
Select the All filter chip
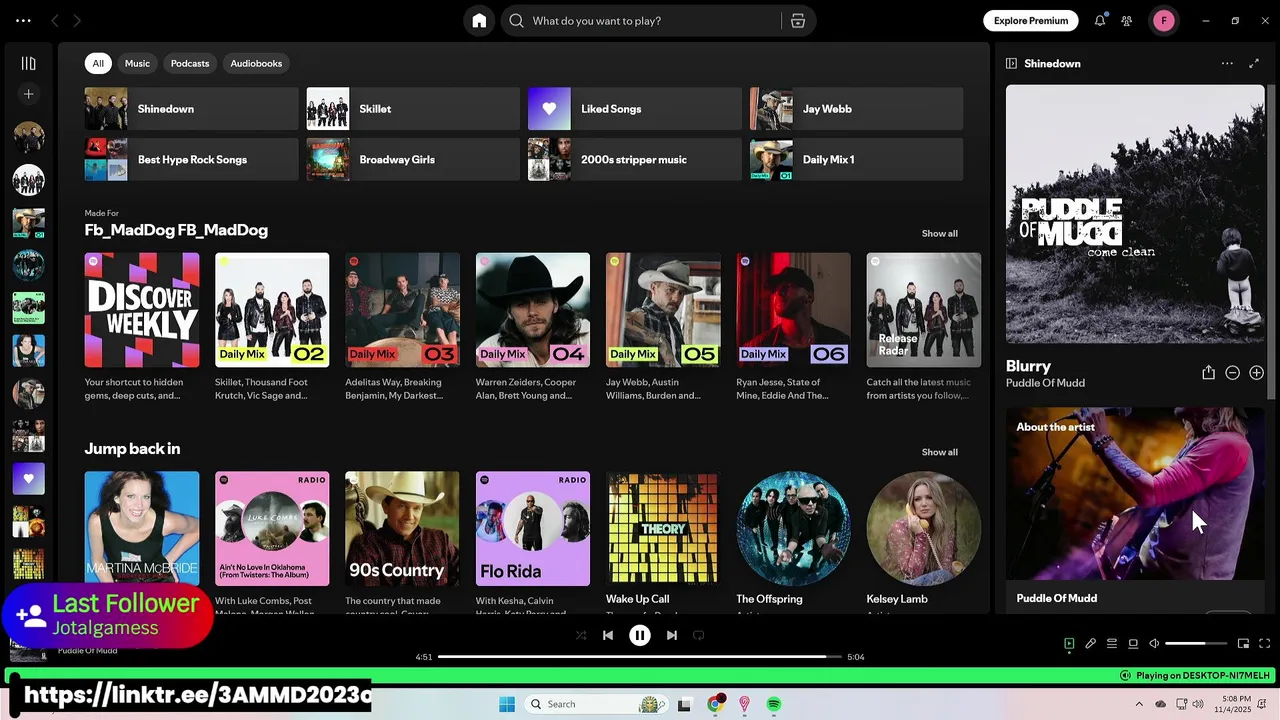point(98,63)
